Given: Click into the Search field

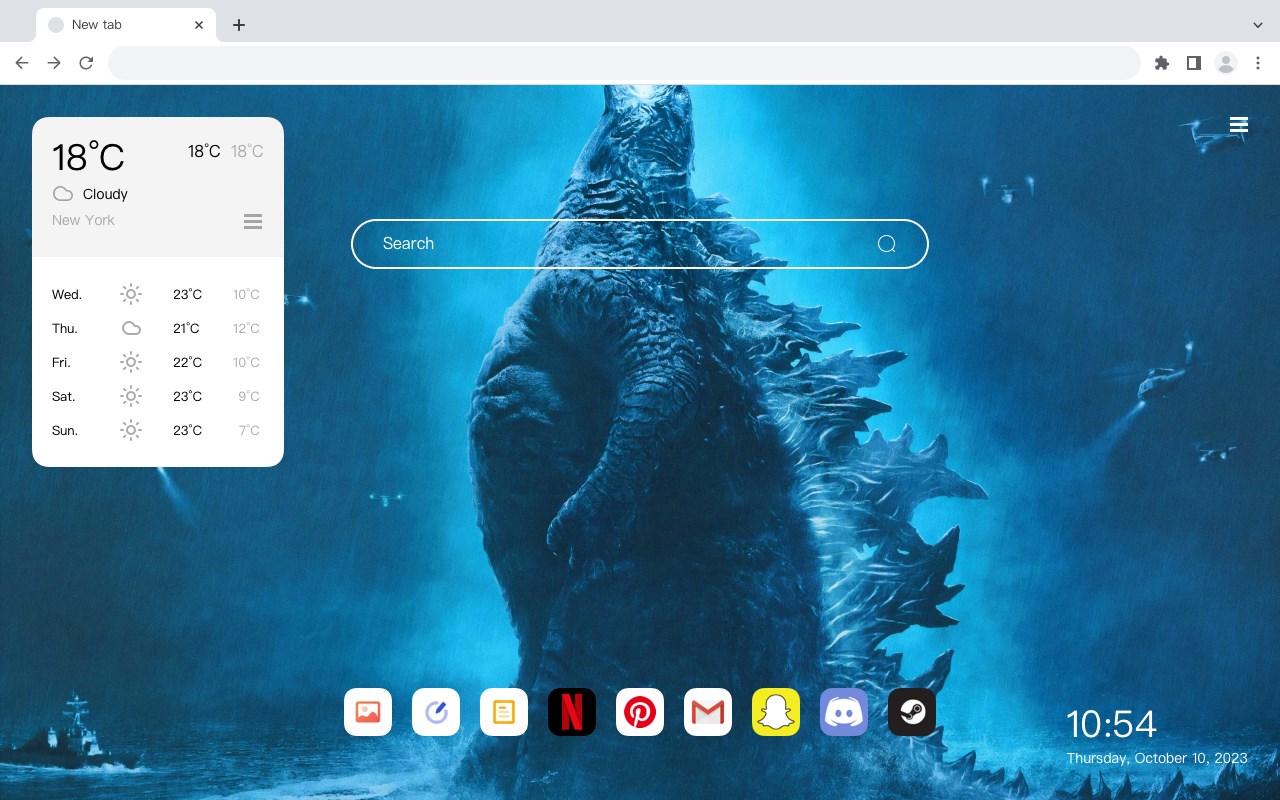Looking at the screenshot, I should (640, 244).
